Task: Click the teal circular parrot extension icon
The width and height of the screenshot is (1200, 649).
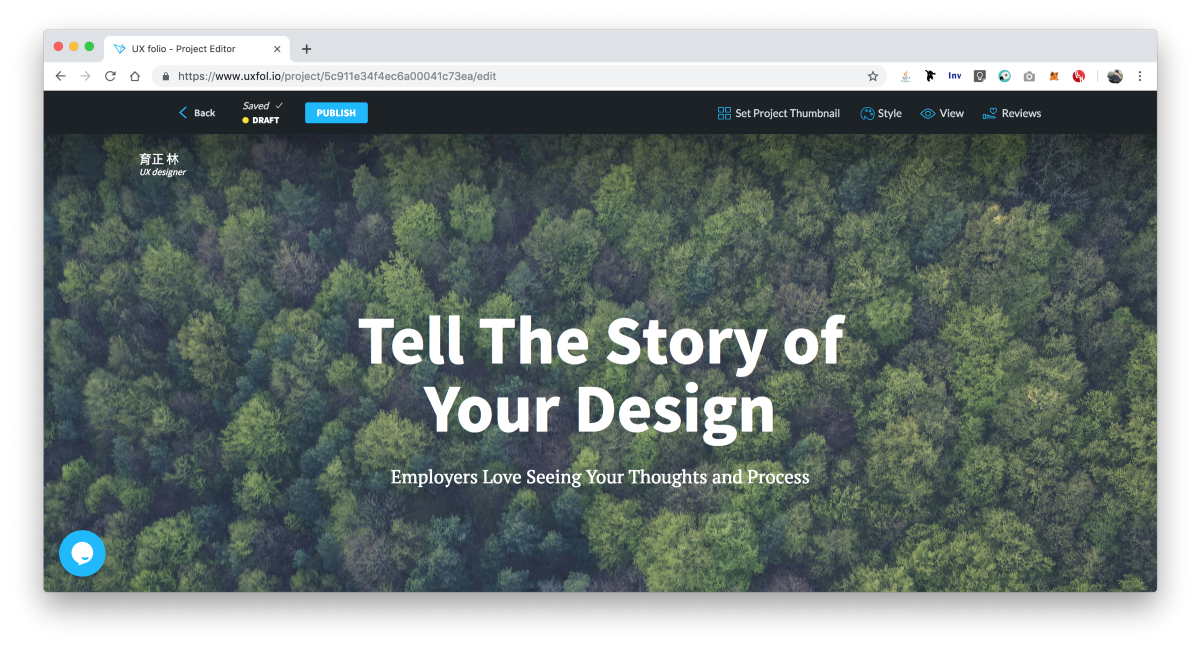Action: pos(1004,76)
